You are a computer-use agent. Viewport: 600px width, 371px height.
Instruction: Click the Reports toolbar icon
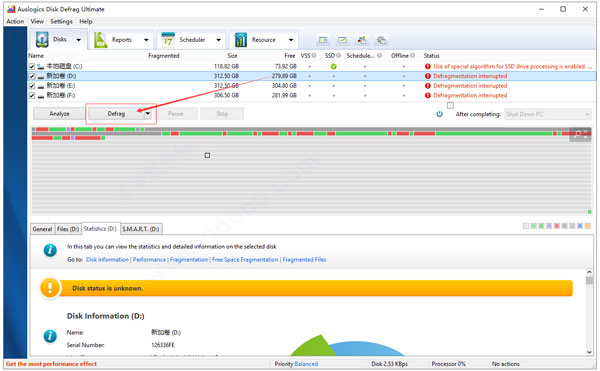(101, 40)
